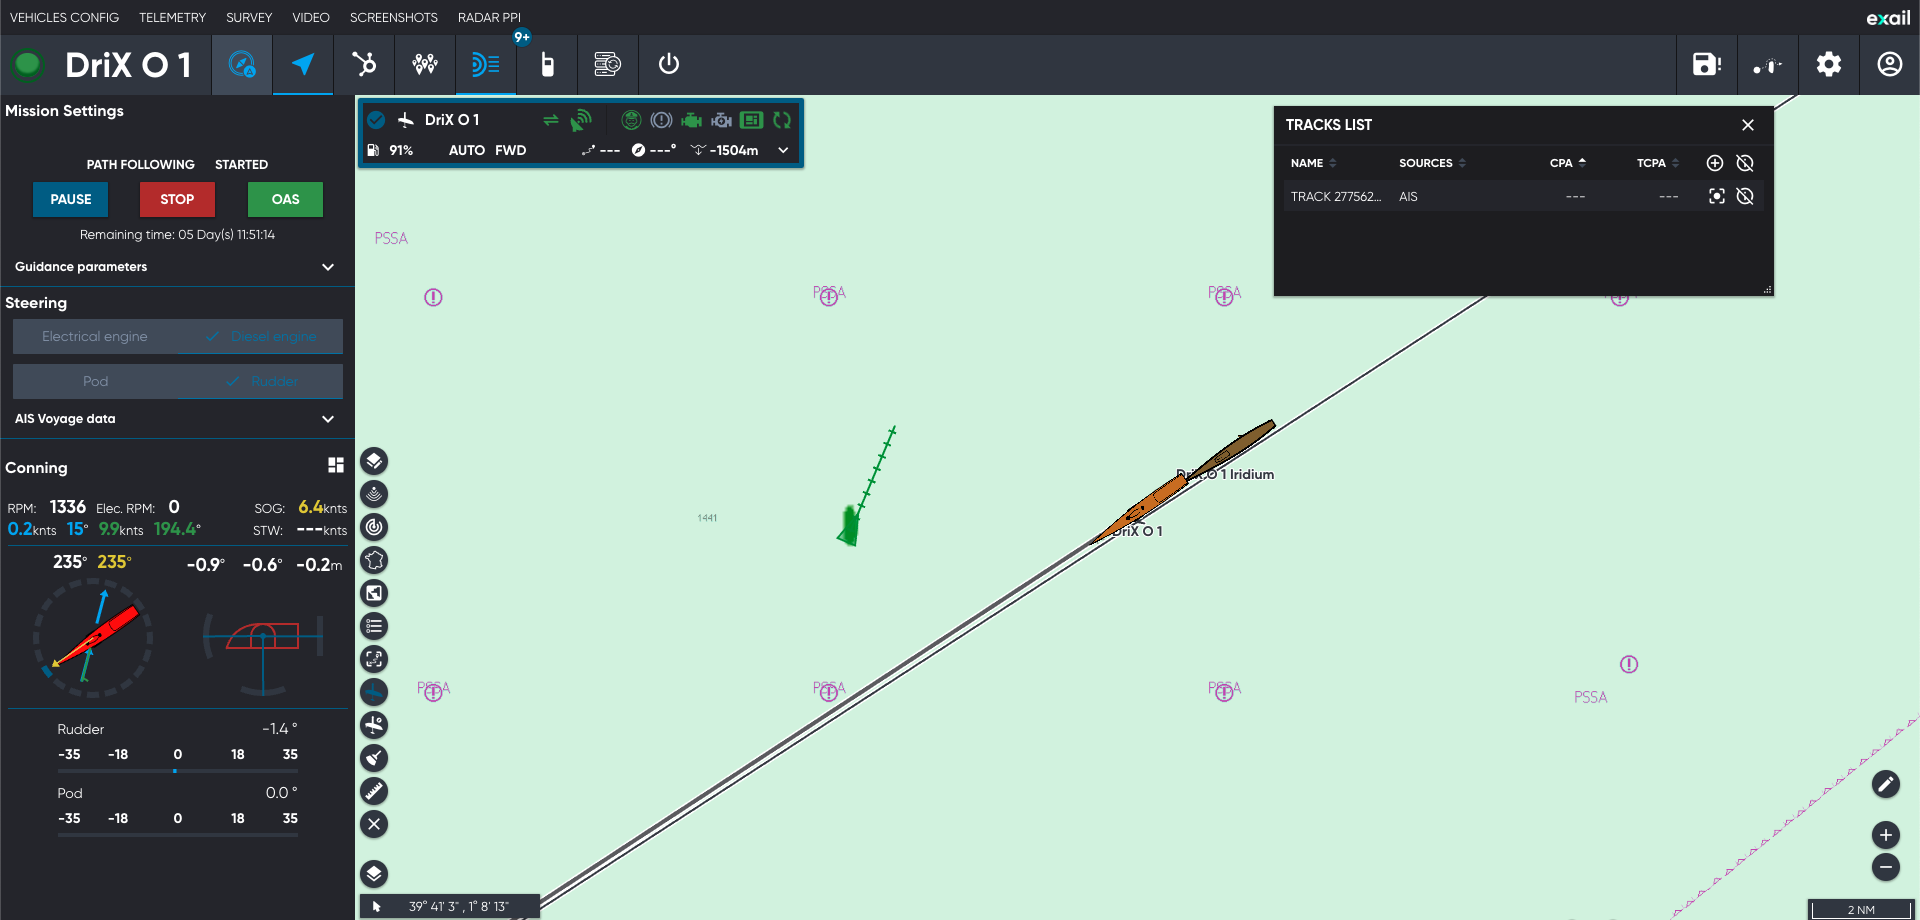Viewport: 1920px width, 920px height.
Task: Open the VIDEO menu
Action: [x=311, y=18]
